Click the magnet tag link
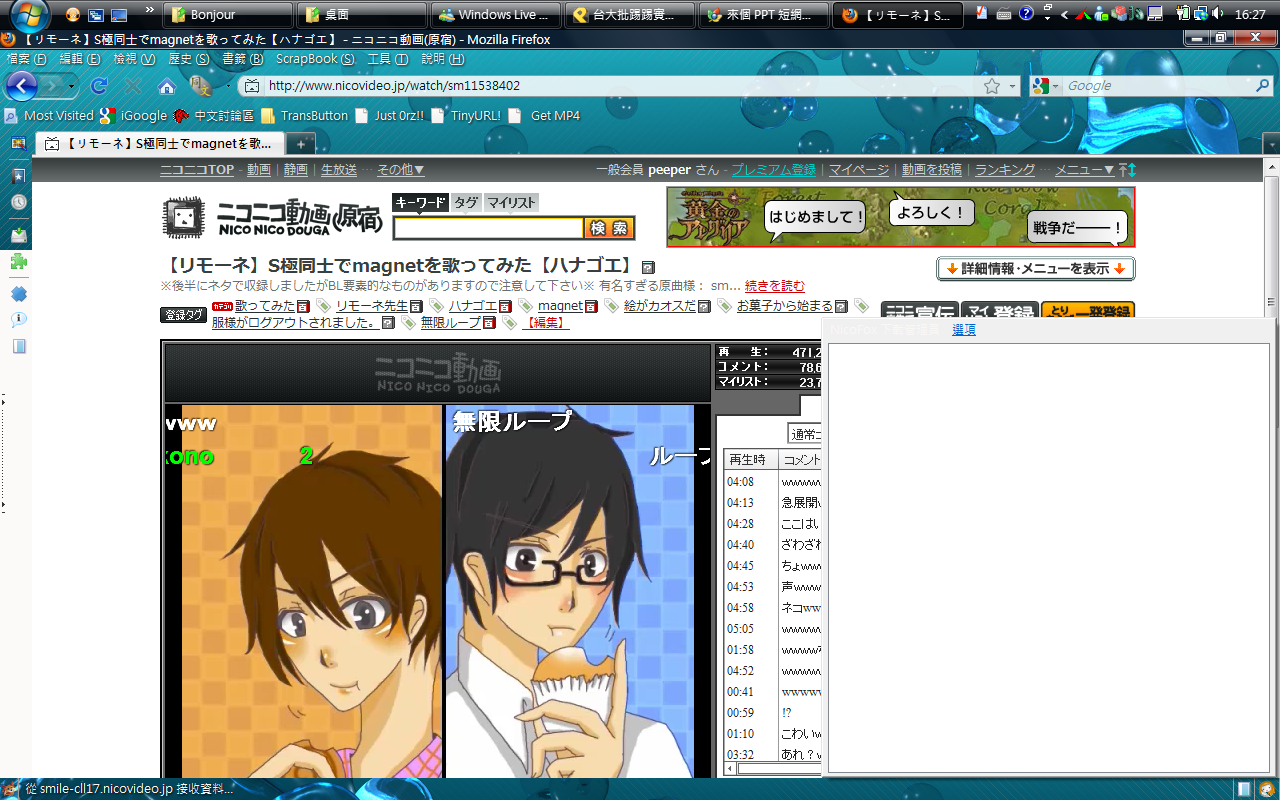1280x800 pixels. click(x=560, y=306)
